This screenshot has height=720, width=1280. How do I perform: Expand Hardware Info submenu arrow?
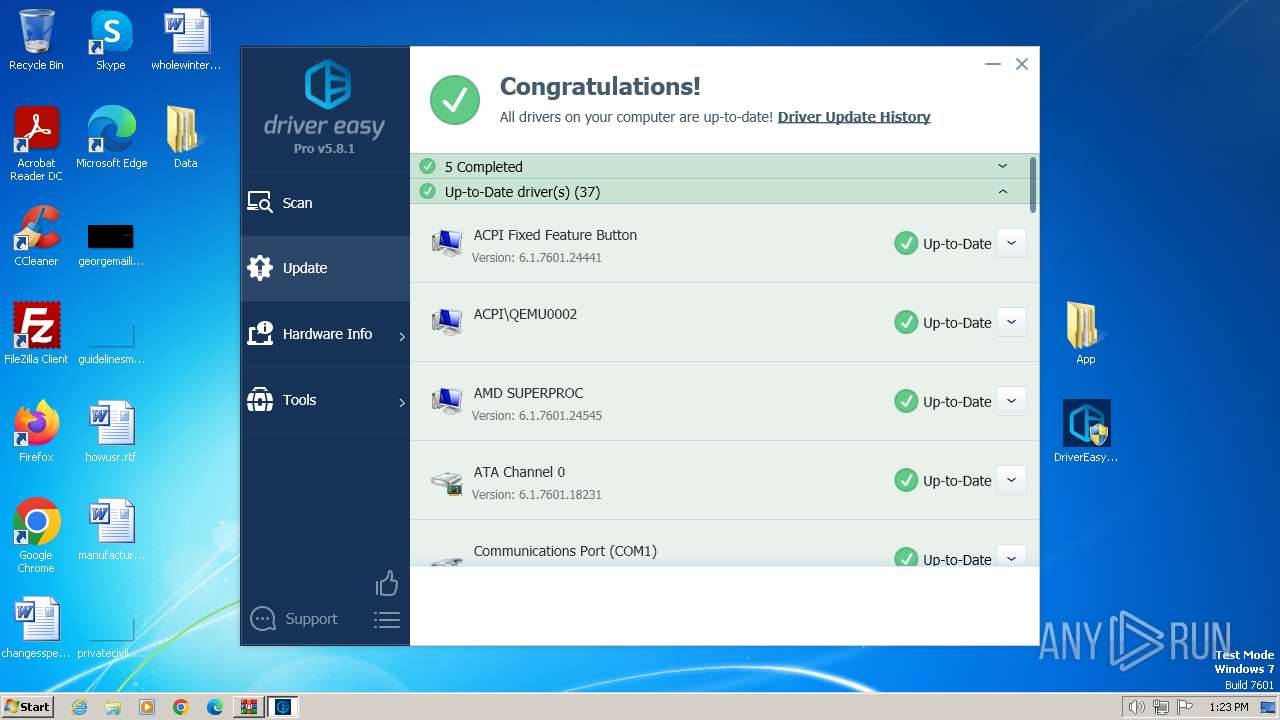pyautogui.click(x=402, y=337)
